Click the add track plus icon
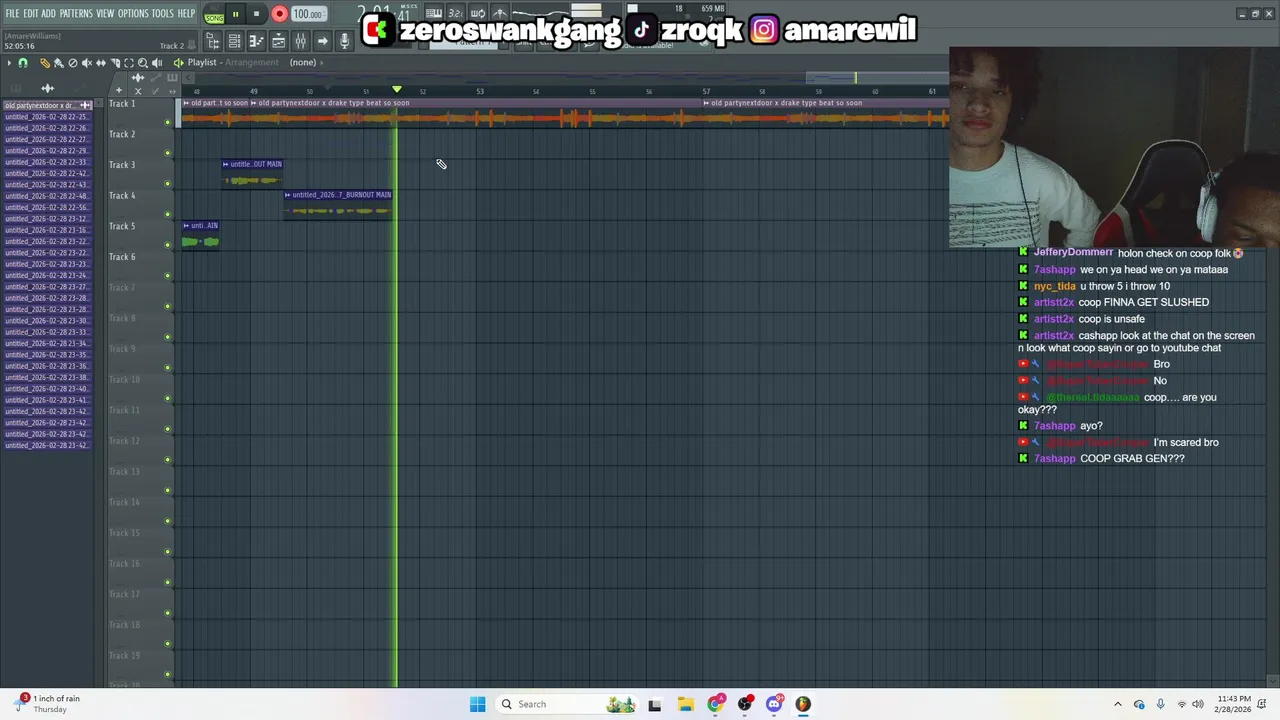This screenshot has width=1280, height=720. coord(119,90)
